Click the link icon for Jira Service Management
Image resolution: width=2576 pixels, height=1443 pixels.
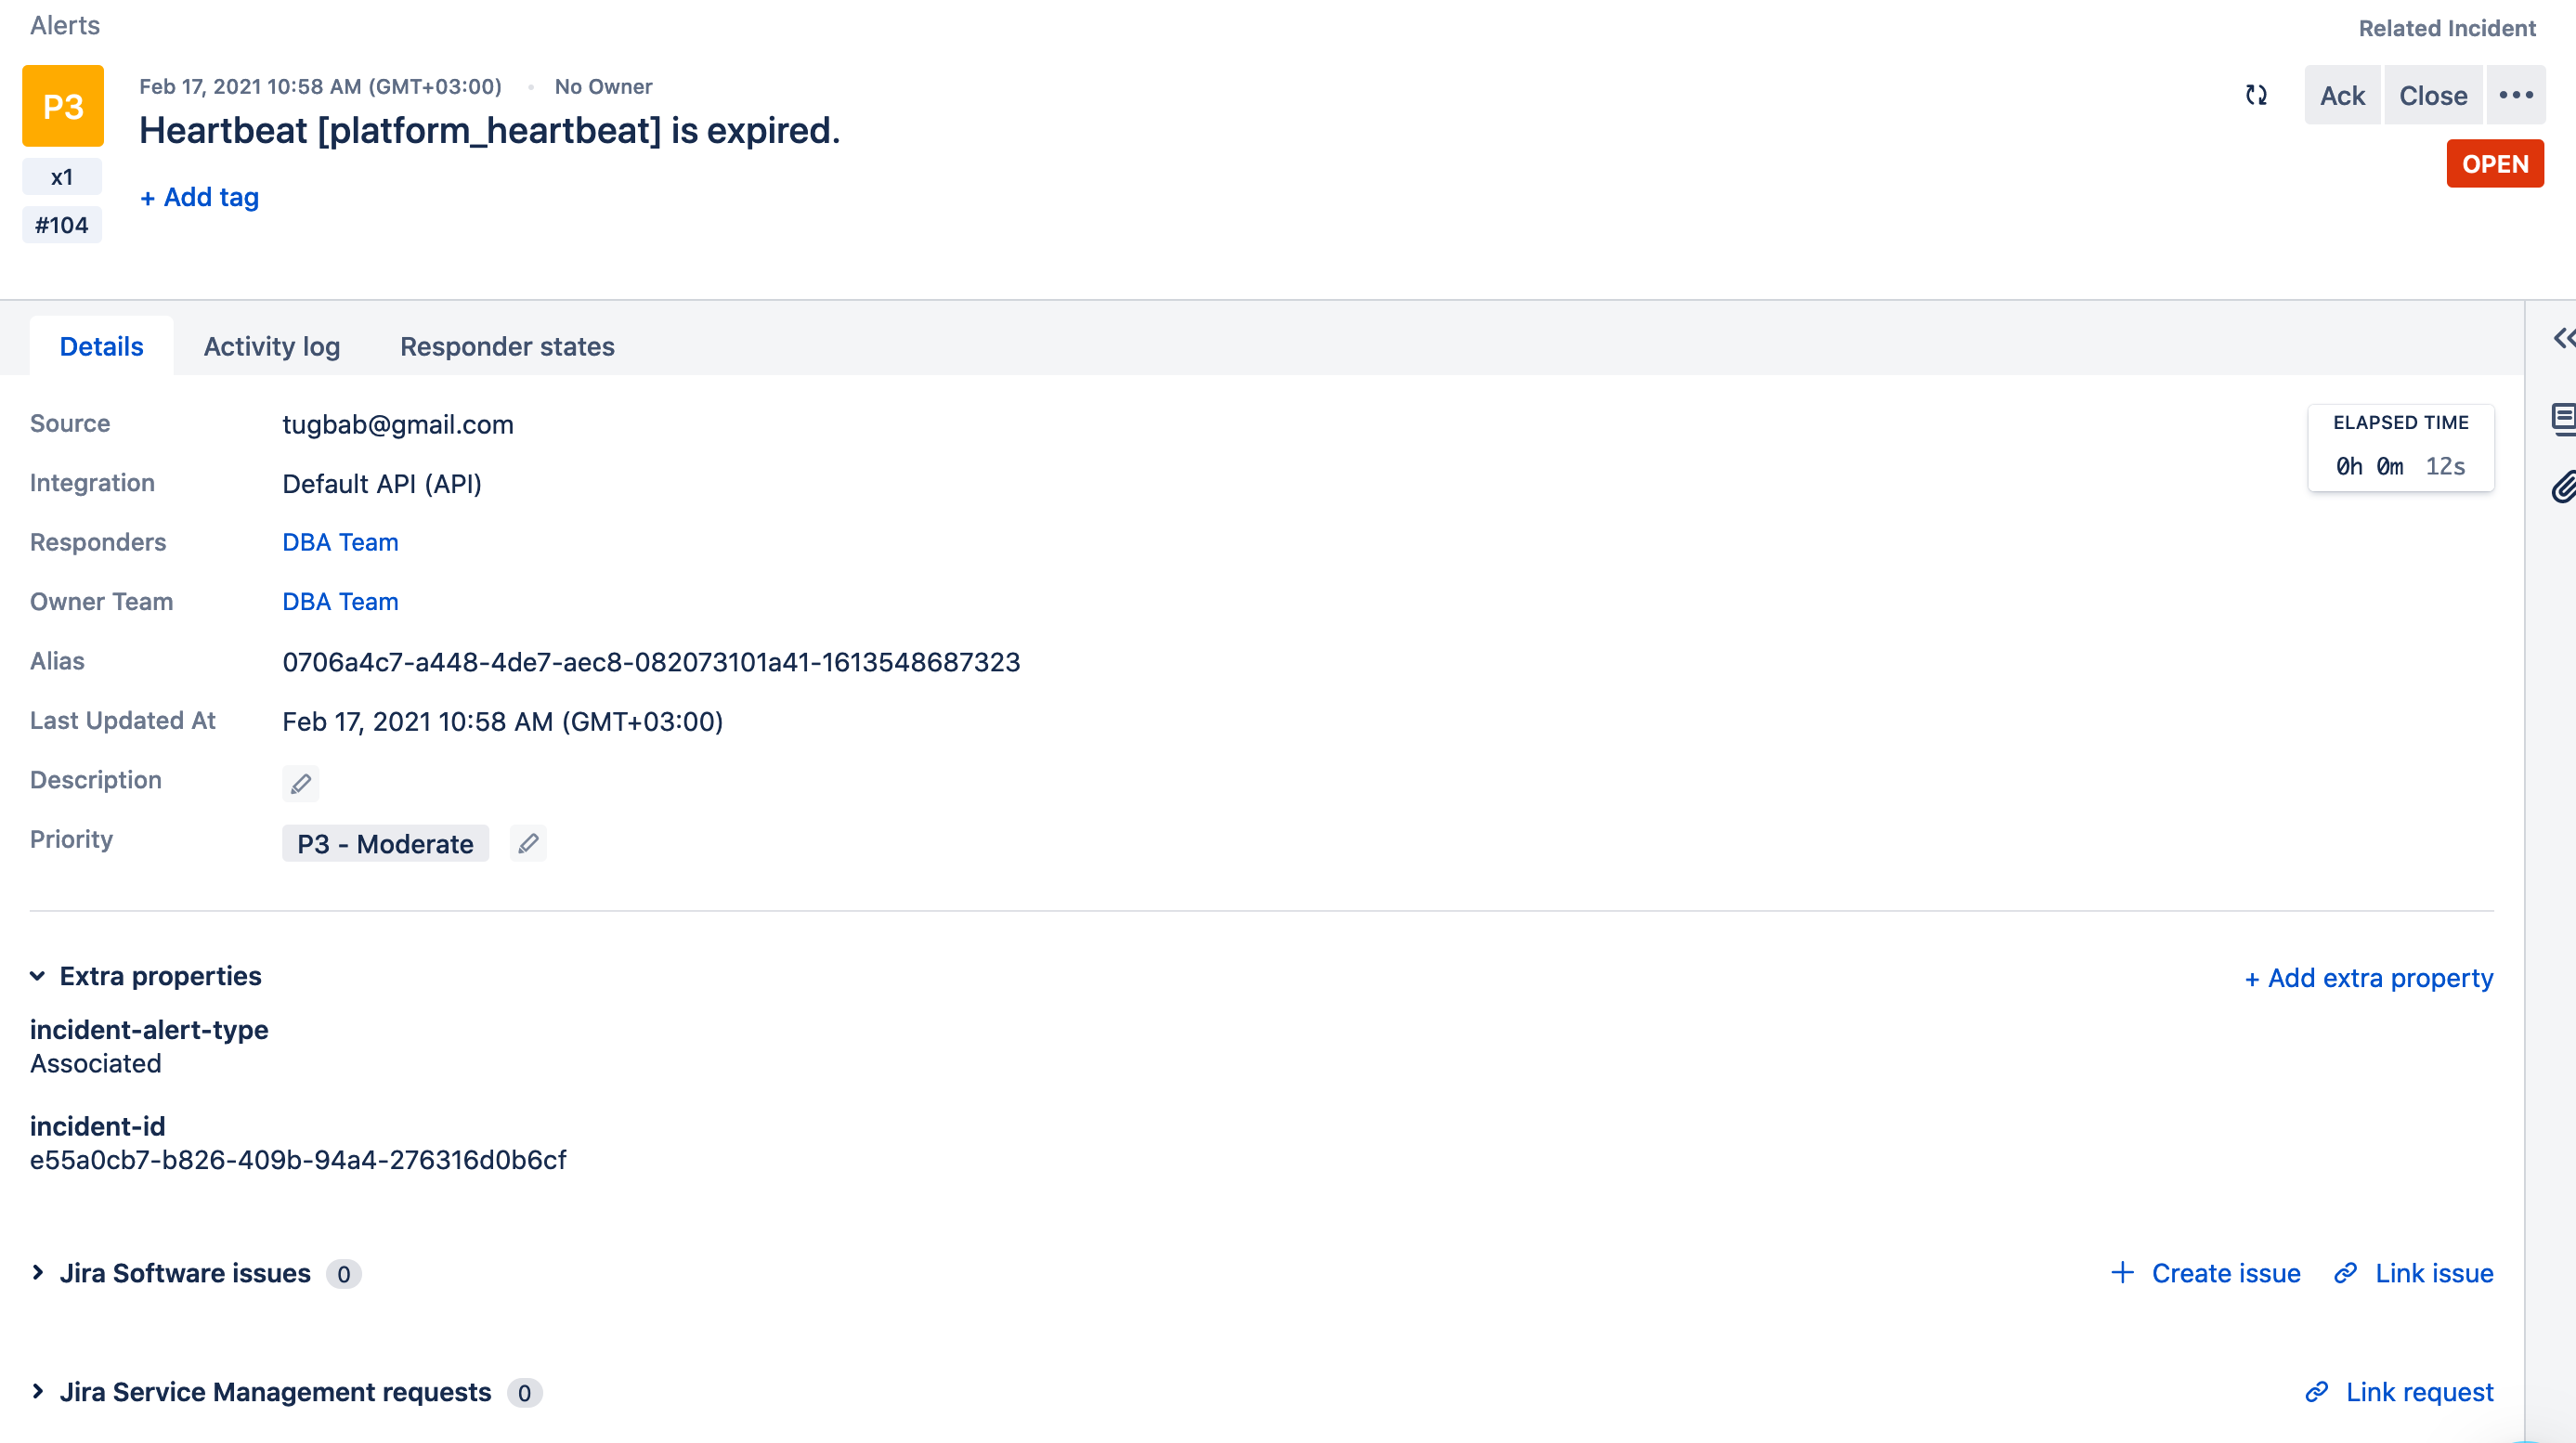click(2320, 1392)
